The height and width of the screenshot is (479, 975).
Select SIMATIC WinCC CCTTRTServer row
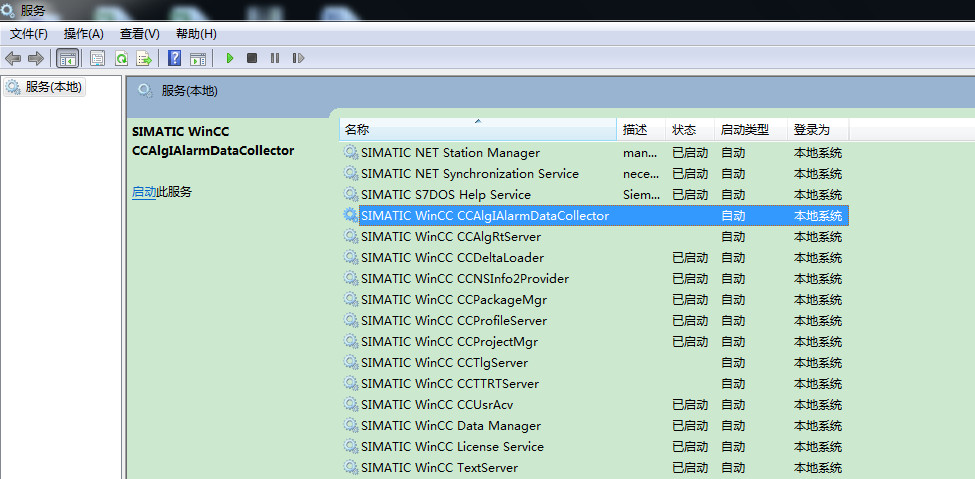pos(594,384)
